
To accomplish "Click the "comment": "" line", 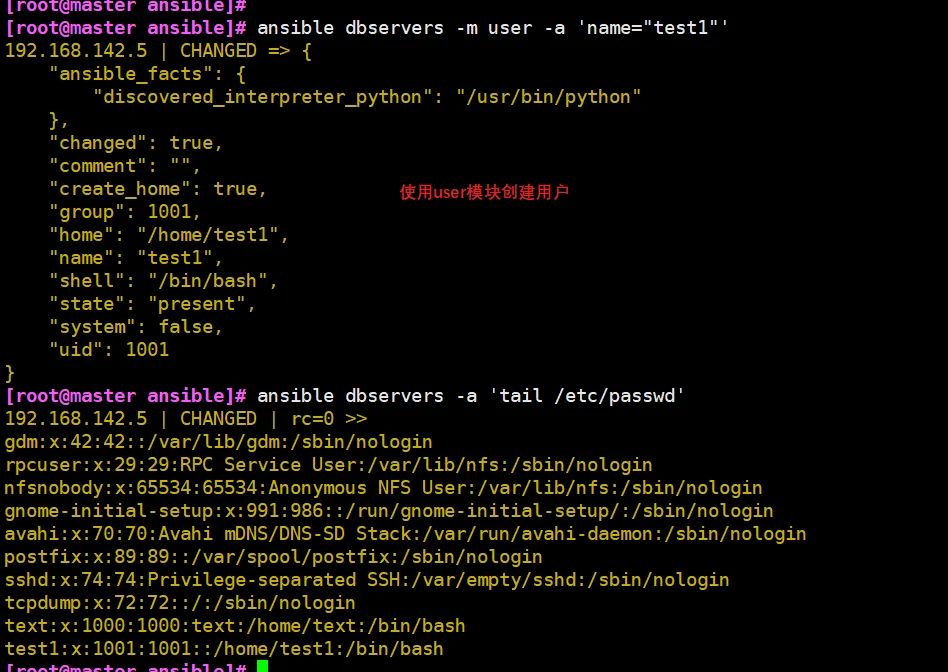I will 125,166.
